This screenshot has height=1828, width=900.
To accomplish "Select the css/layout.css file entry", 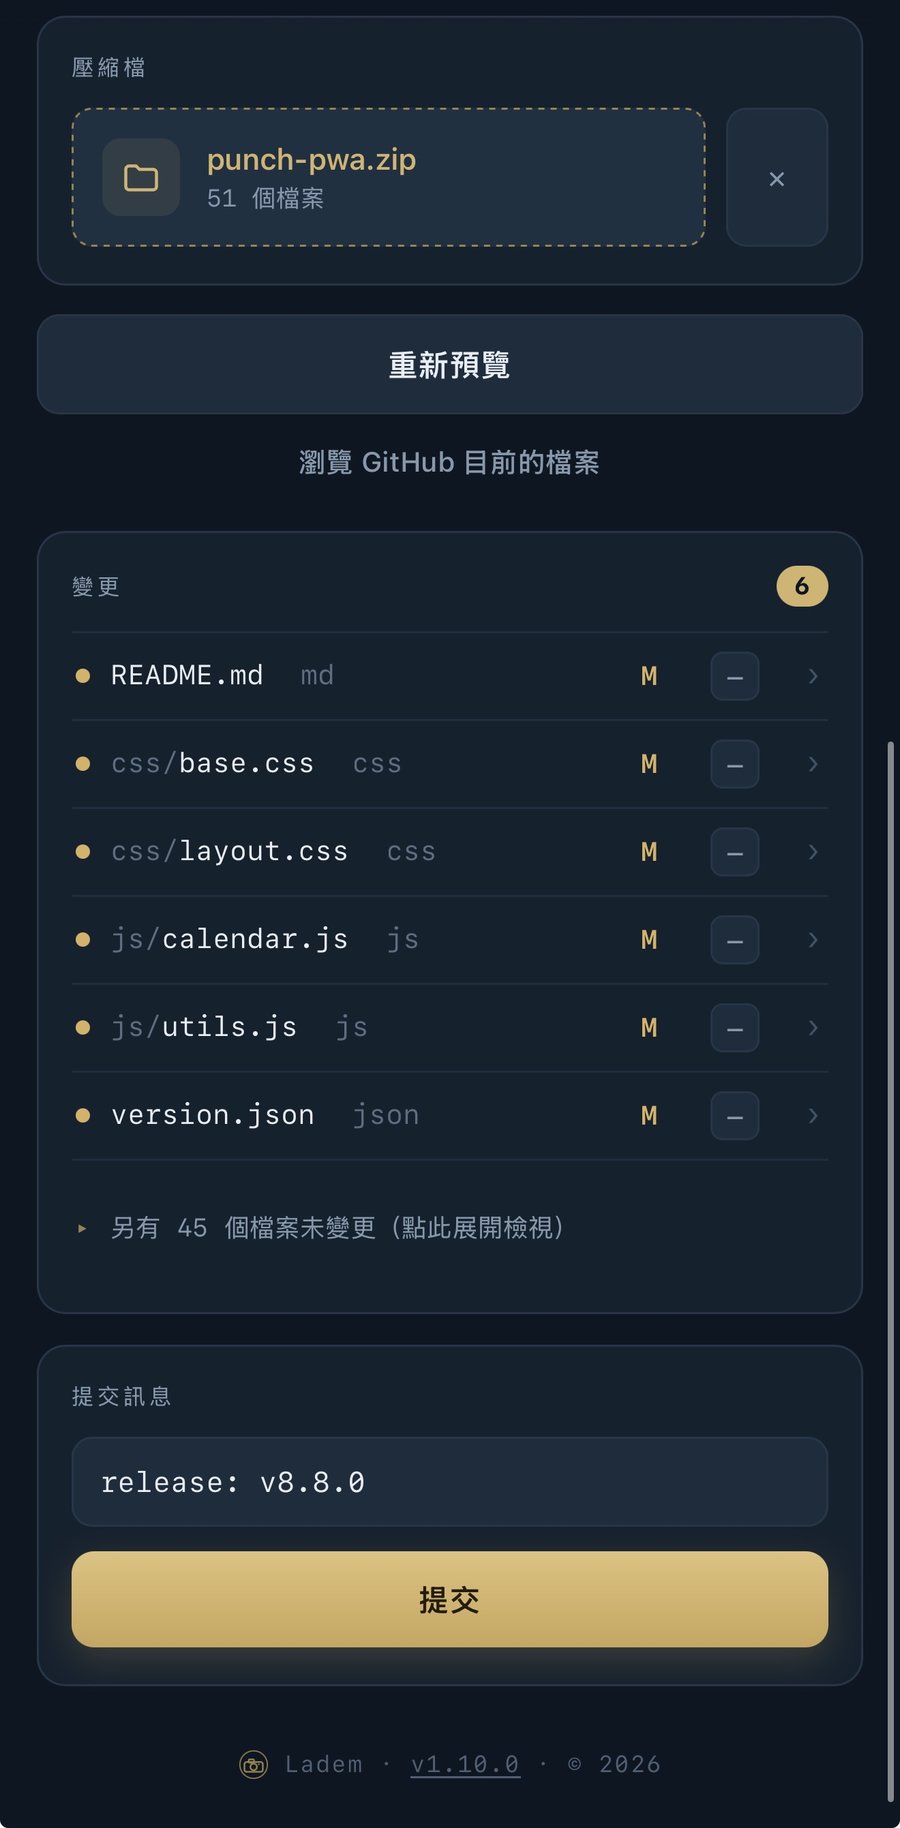I will (x=450, y=852).
